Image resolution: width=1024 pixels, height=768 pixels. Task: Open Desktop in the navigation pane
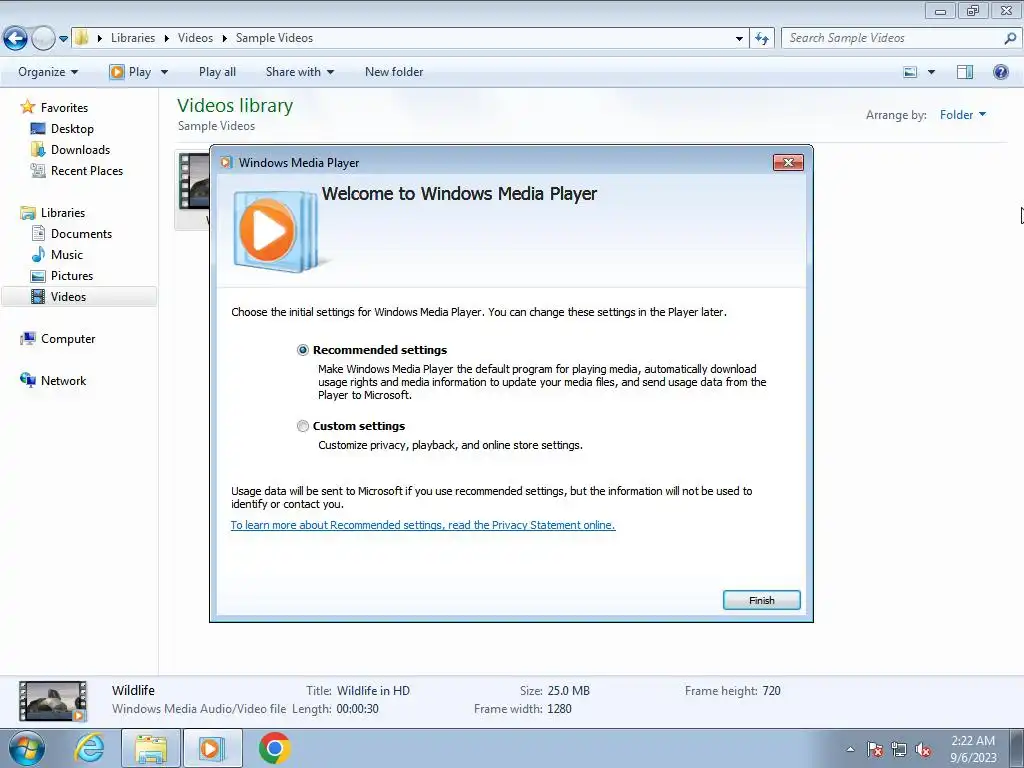72,129
